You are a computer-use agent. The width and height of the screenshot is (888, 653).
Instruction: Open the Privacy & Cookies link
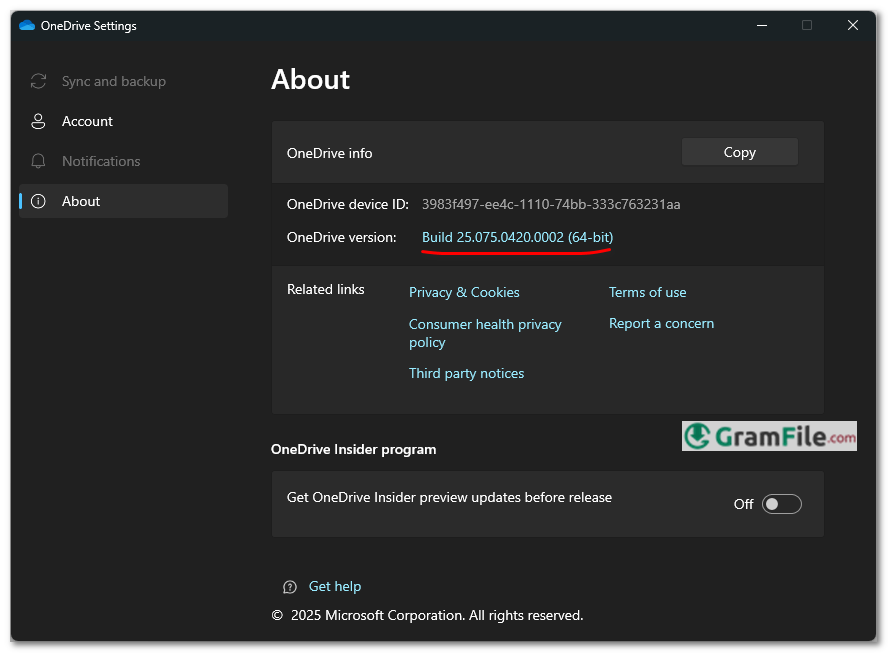click(x=464, y=292)
